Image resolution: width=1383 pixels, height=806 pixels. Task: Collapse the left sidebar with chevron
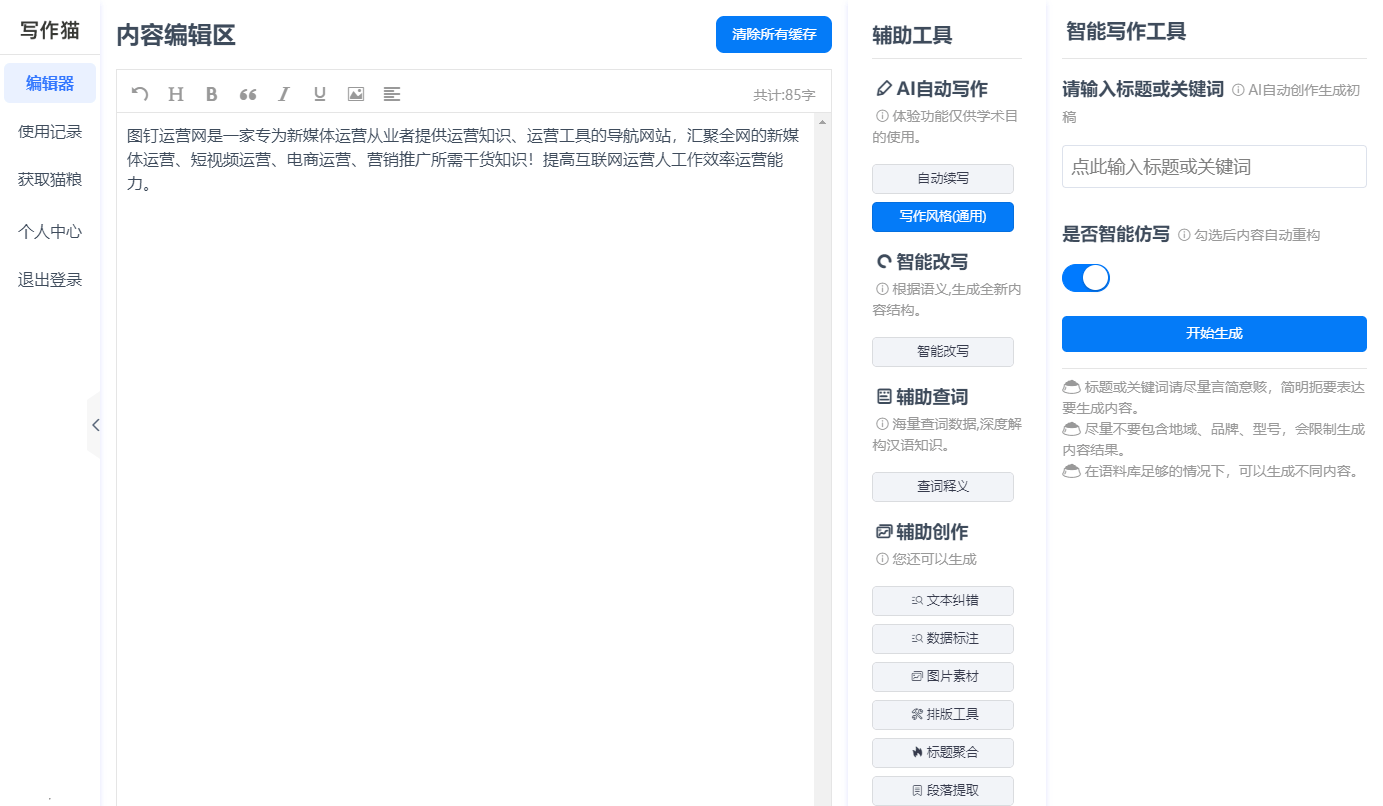[95, 425]
